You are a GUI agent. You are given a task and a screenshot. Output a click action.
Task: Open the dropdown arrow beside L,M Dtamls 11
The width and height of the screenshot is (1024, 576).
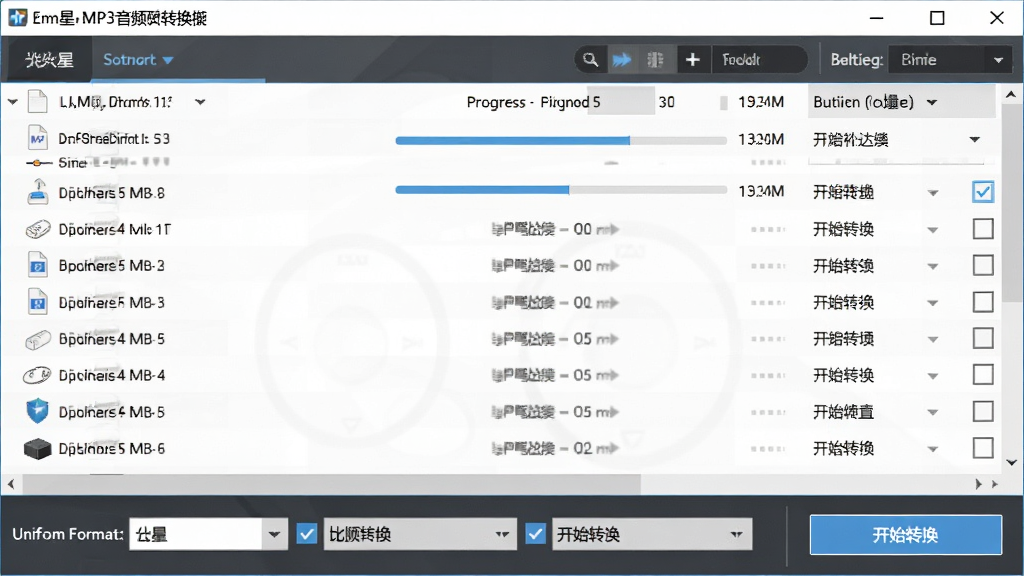pos(200,102)
